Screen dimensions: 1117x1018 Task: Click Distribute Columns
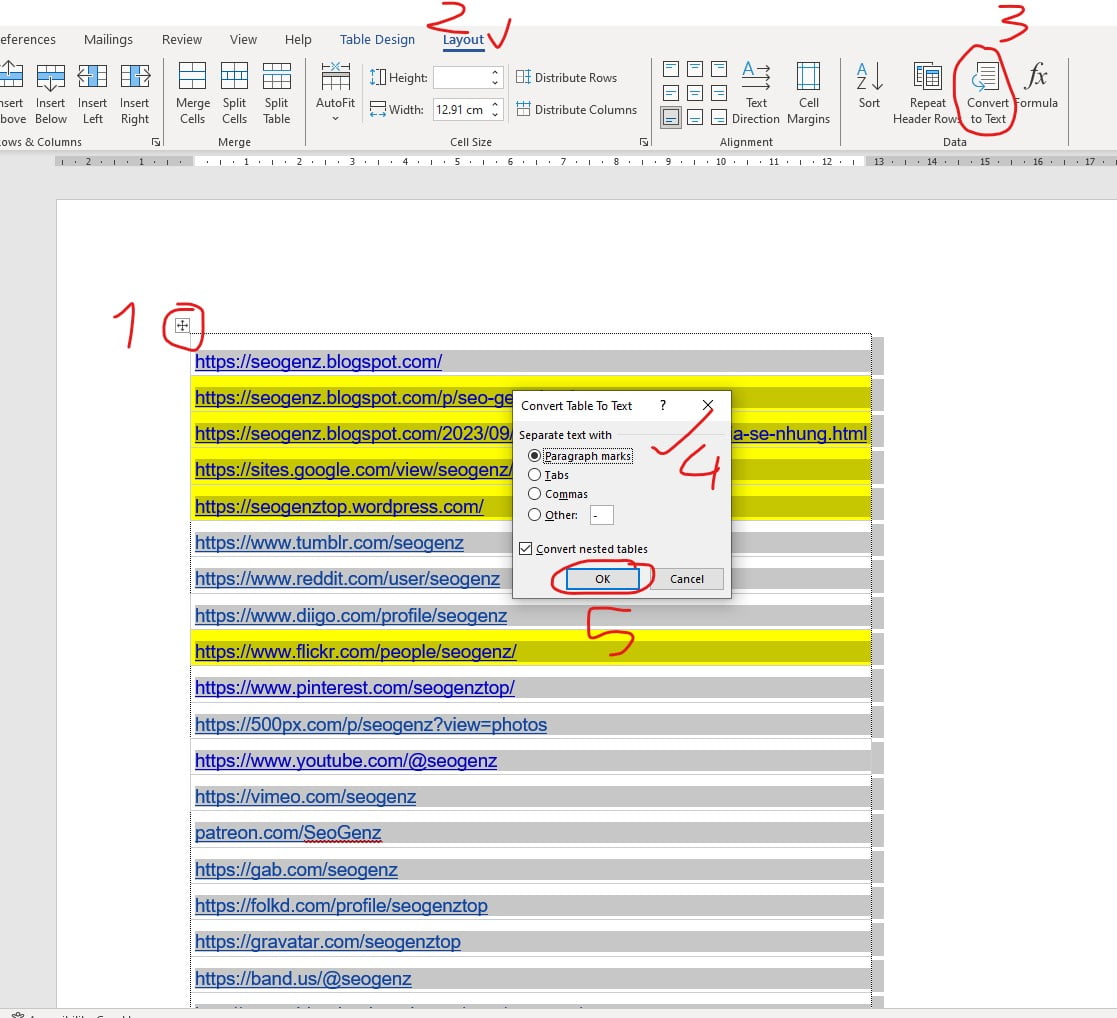pos(576,109)
